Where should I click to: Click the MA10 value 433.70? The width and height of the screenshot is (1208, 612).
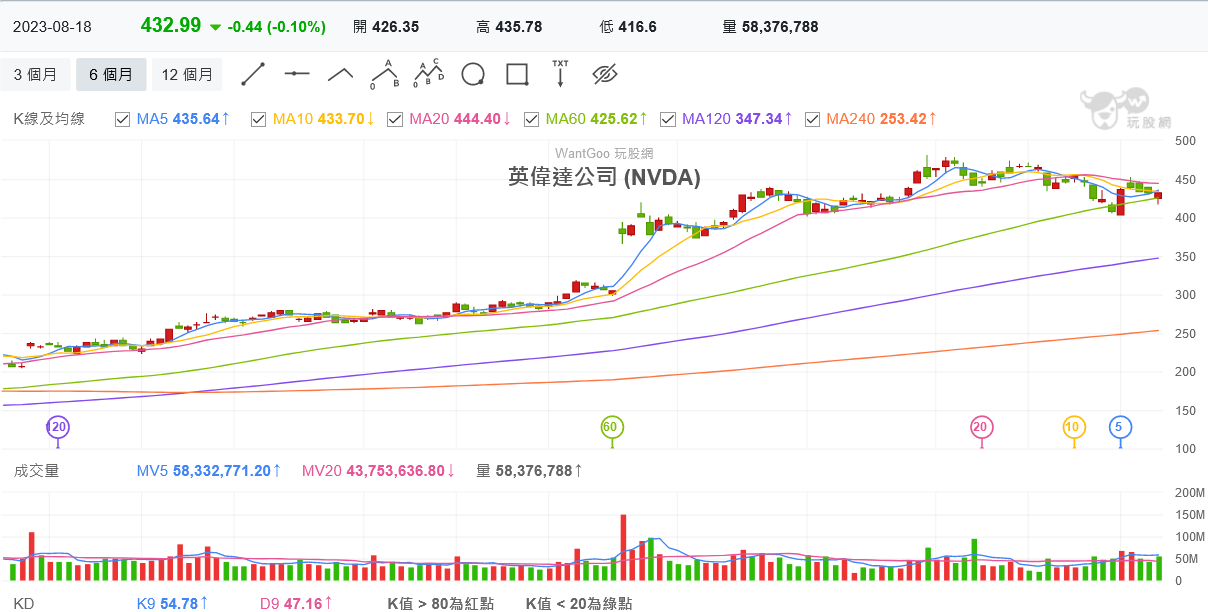(340, 119)
